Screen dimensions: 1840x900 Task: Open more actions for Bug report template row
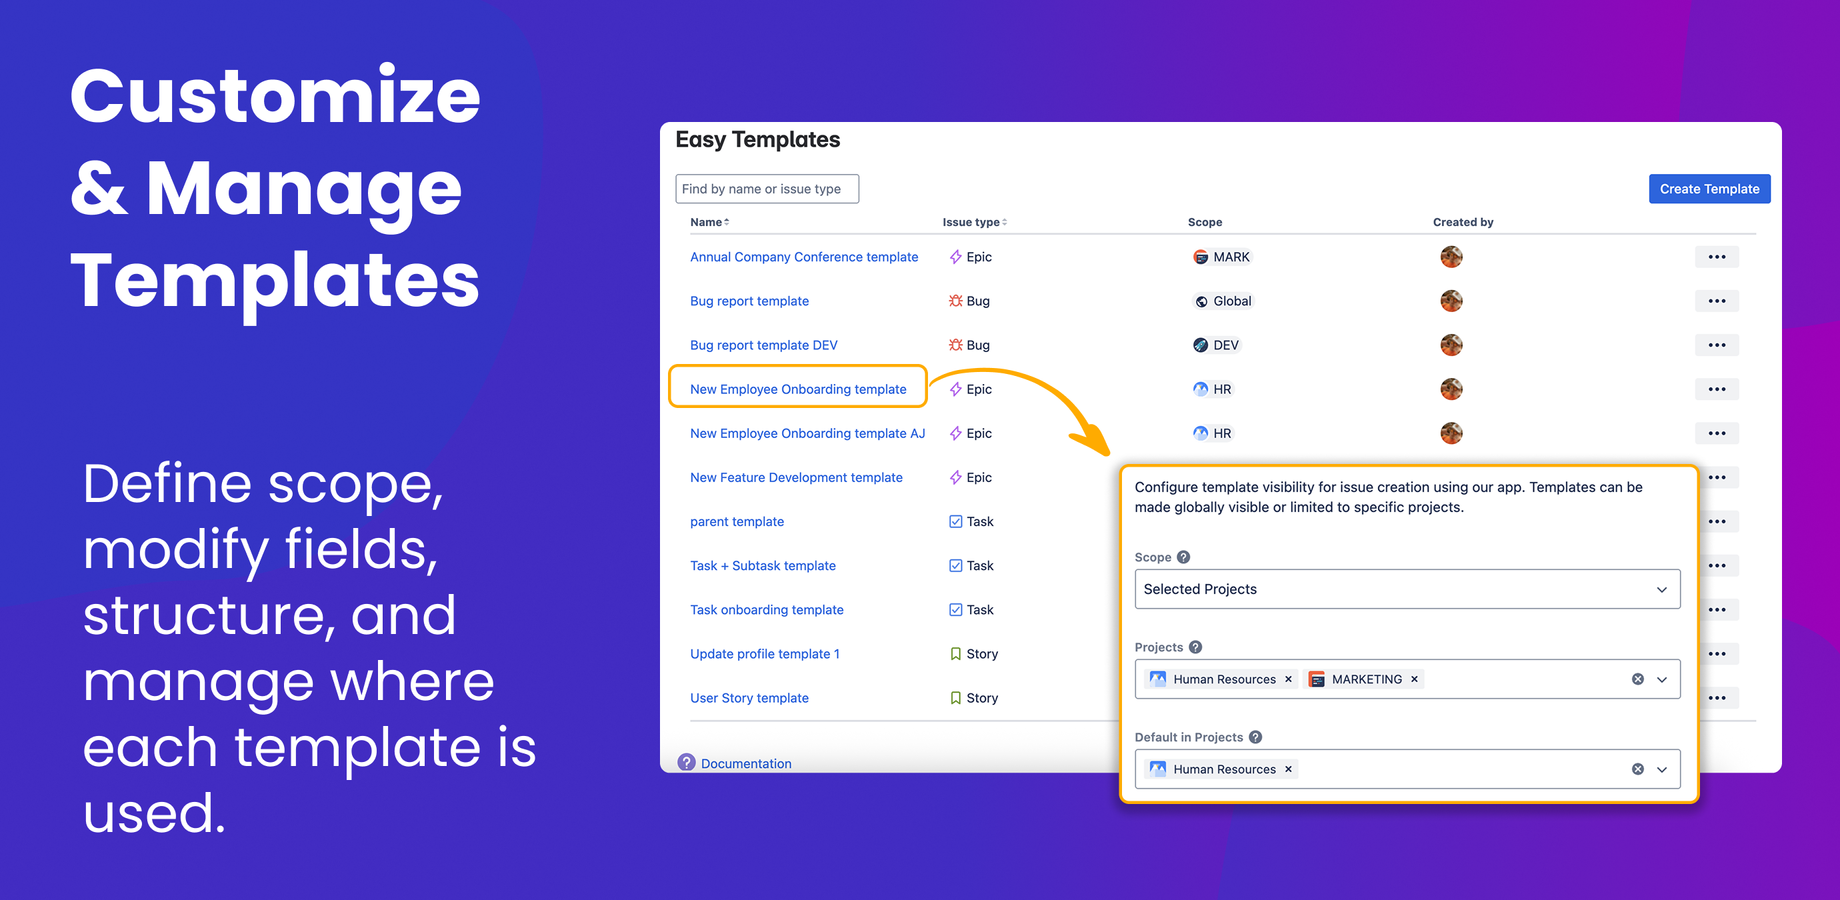point(1717,301)
